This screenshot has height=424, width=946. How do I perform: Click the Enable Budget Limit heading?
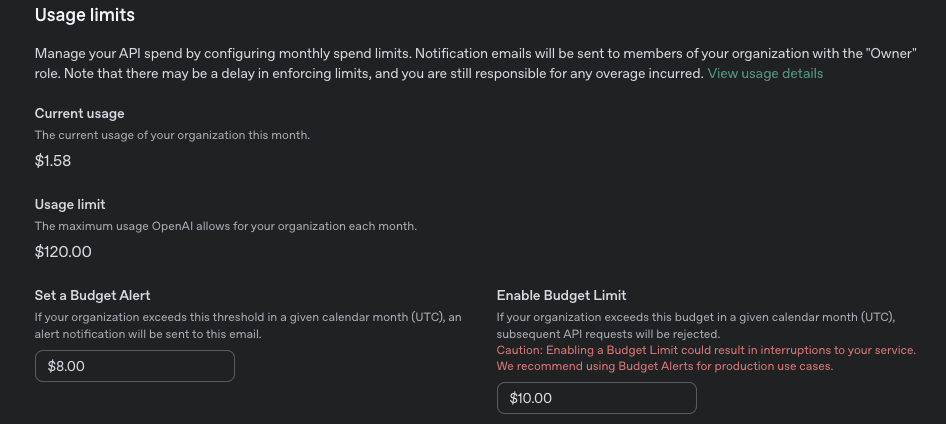[561, 295]
